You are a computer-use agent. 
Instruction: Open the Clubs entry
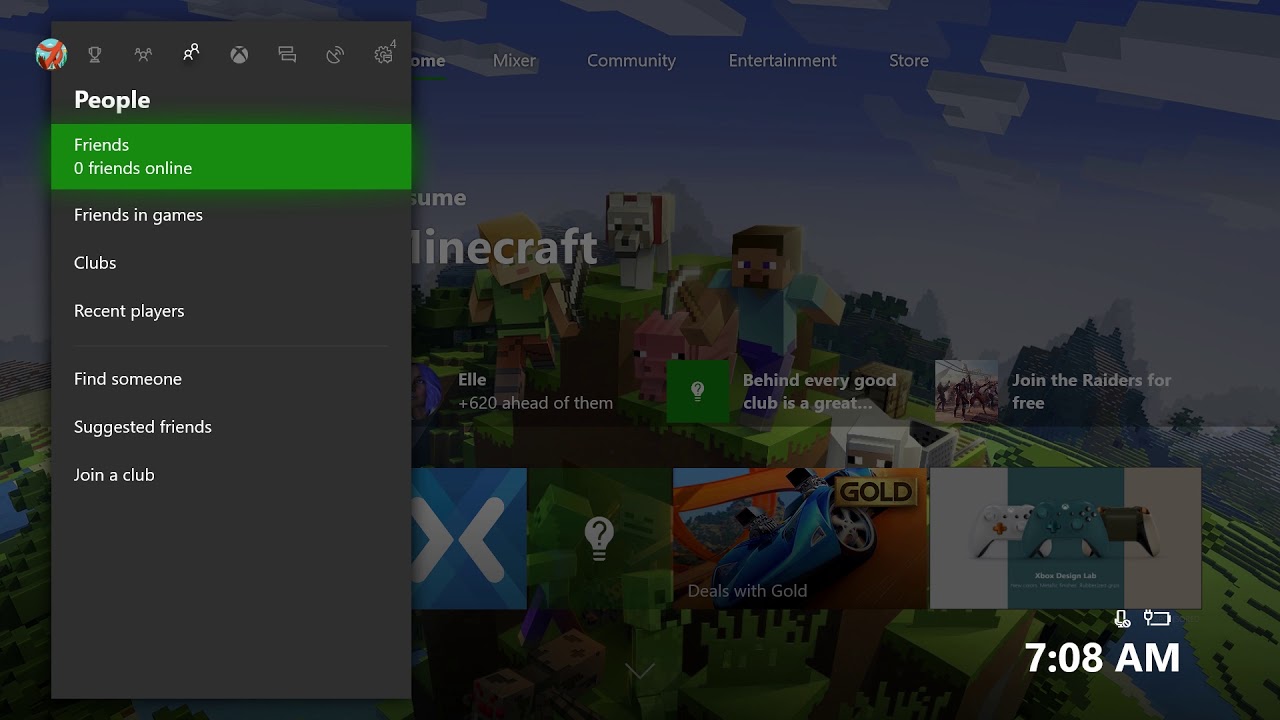(231, 263)
